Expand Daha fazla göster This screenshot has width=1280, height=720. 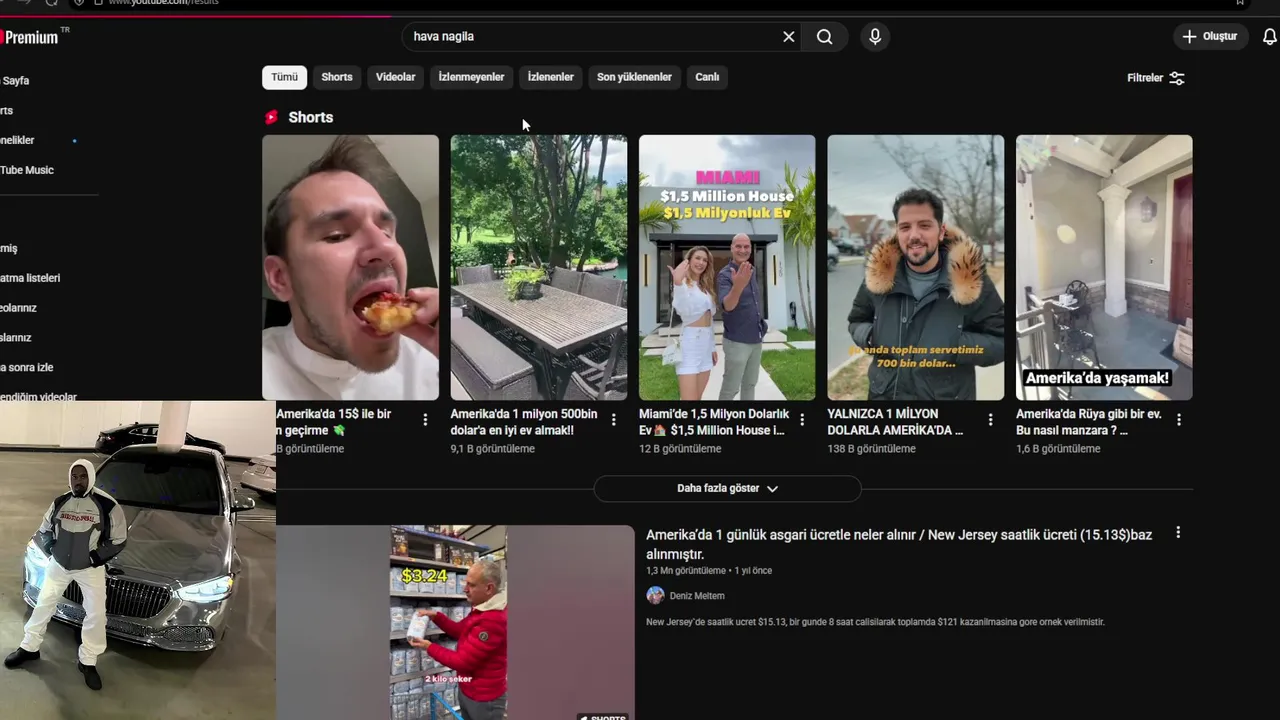(x=727, y=489)
